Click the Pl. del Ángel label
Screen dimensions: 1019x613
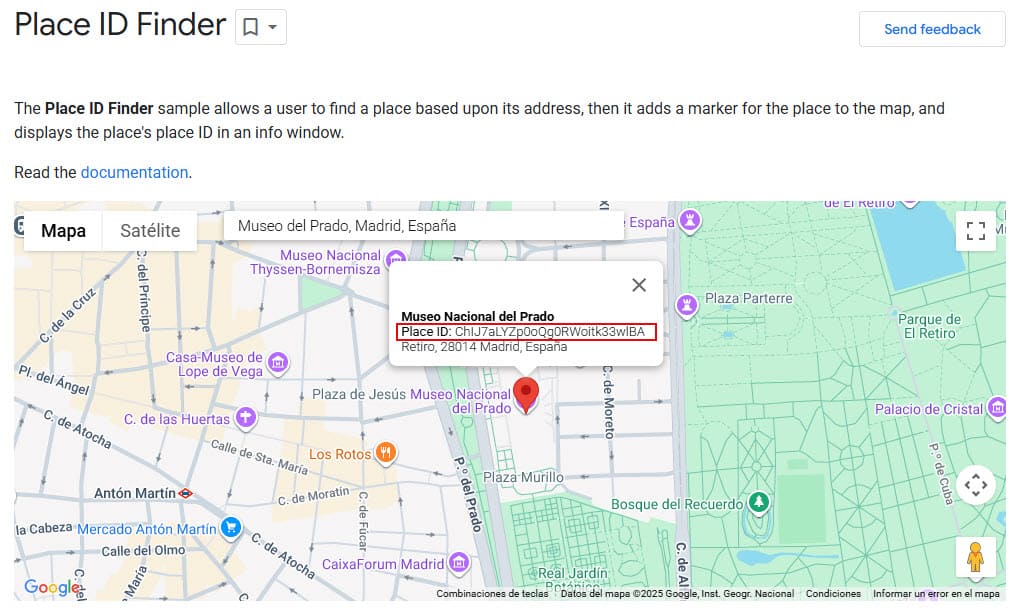[53, 380]
